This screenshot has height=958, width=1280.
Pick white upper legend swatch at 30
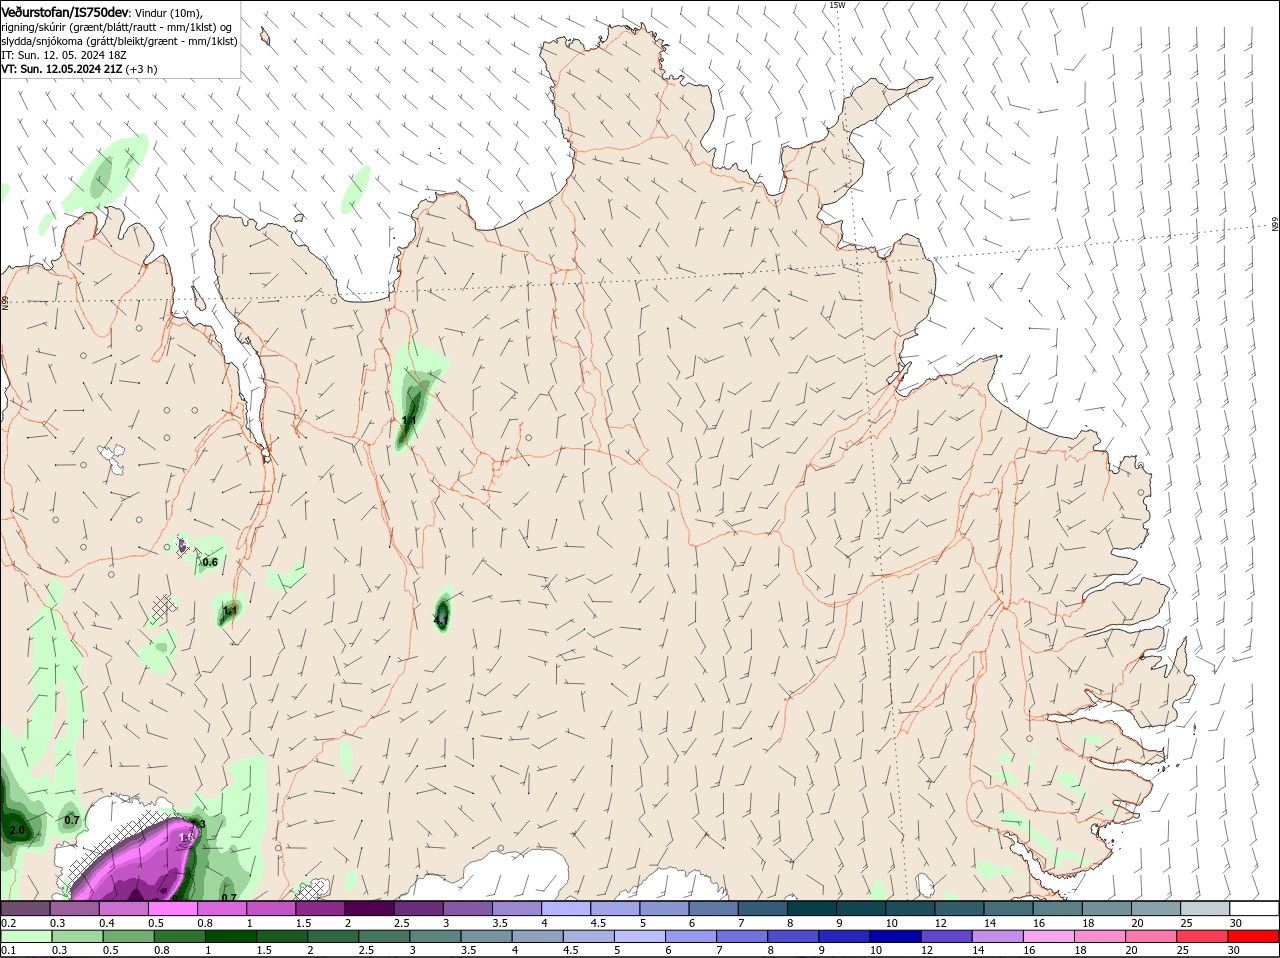[1255, 908]
